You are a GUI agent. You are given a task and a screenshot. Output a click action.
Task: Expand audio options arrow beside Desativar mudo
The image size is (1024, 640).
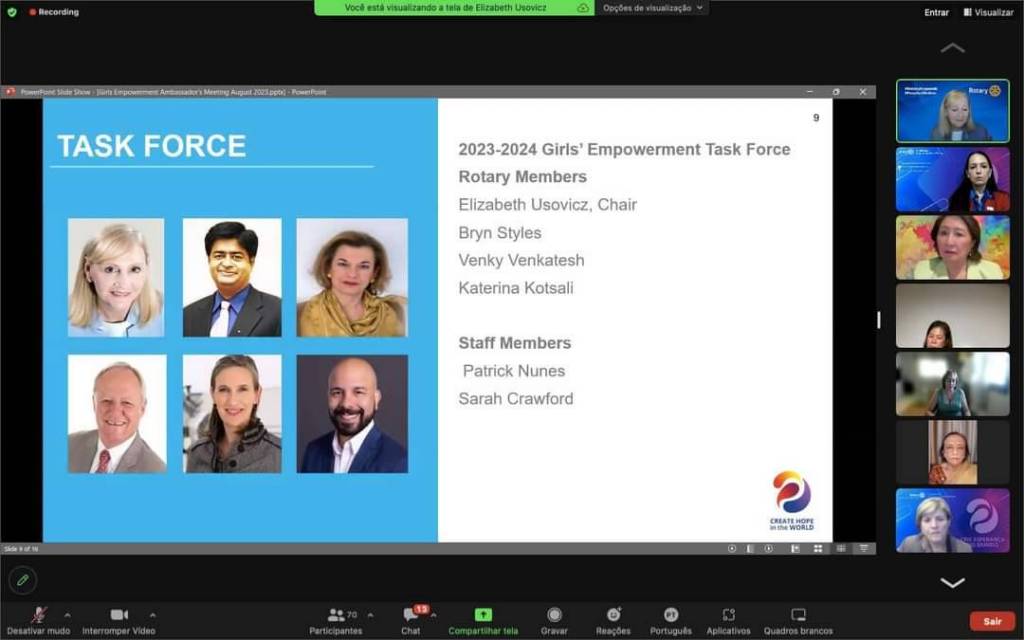[x=67, y=615]
